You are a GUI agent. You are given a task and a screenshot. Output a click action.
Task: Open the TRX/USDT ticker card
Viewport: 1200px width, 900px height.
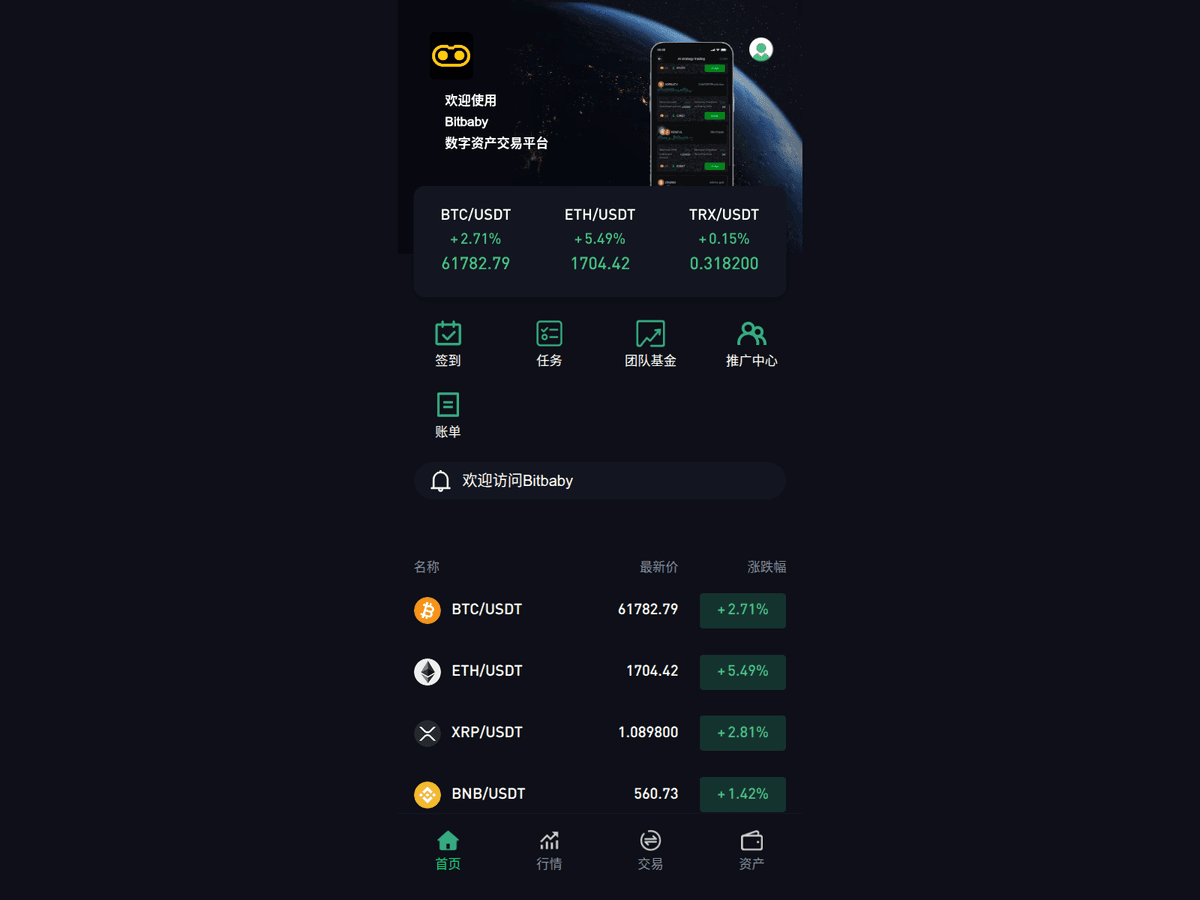click(x=724, y=240)
